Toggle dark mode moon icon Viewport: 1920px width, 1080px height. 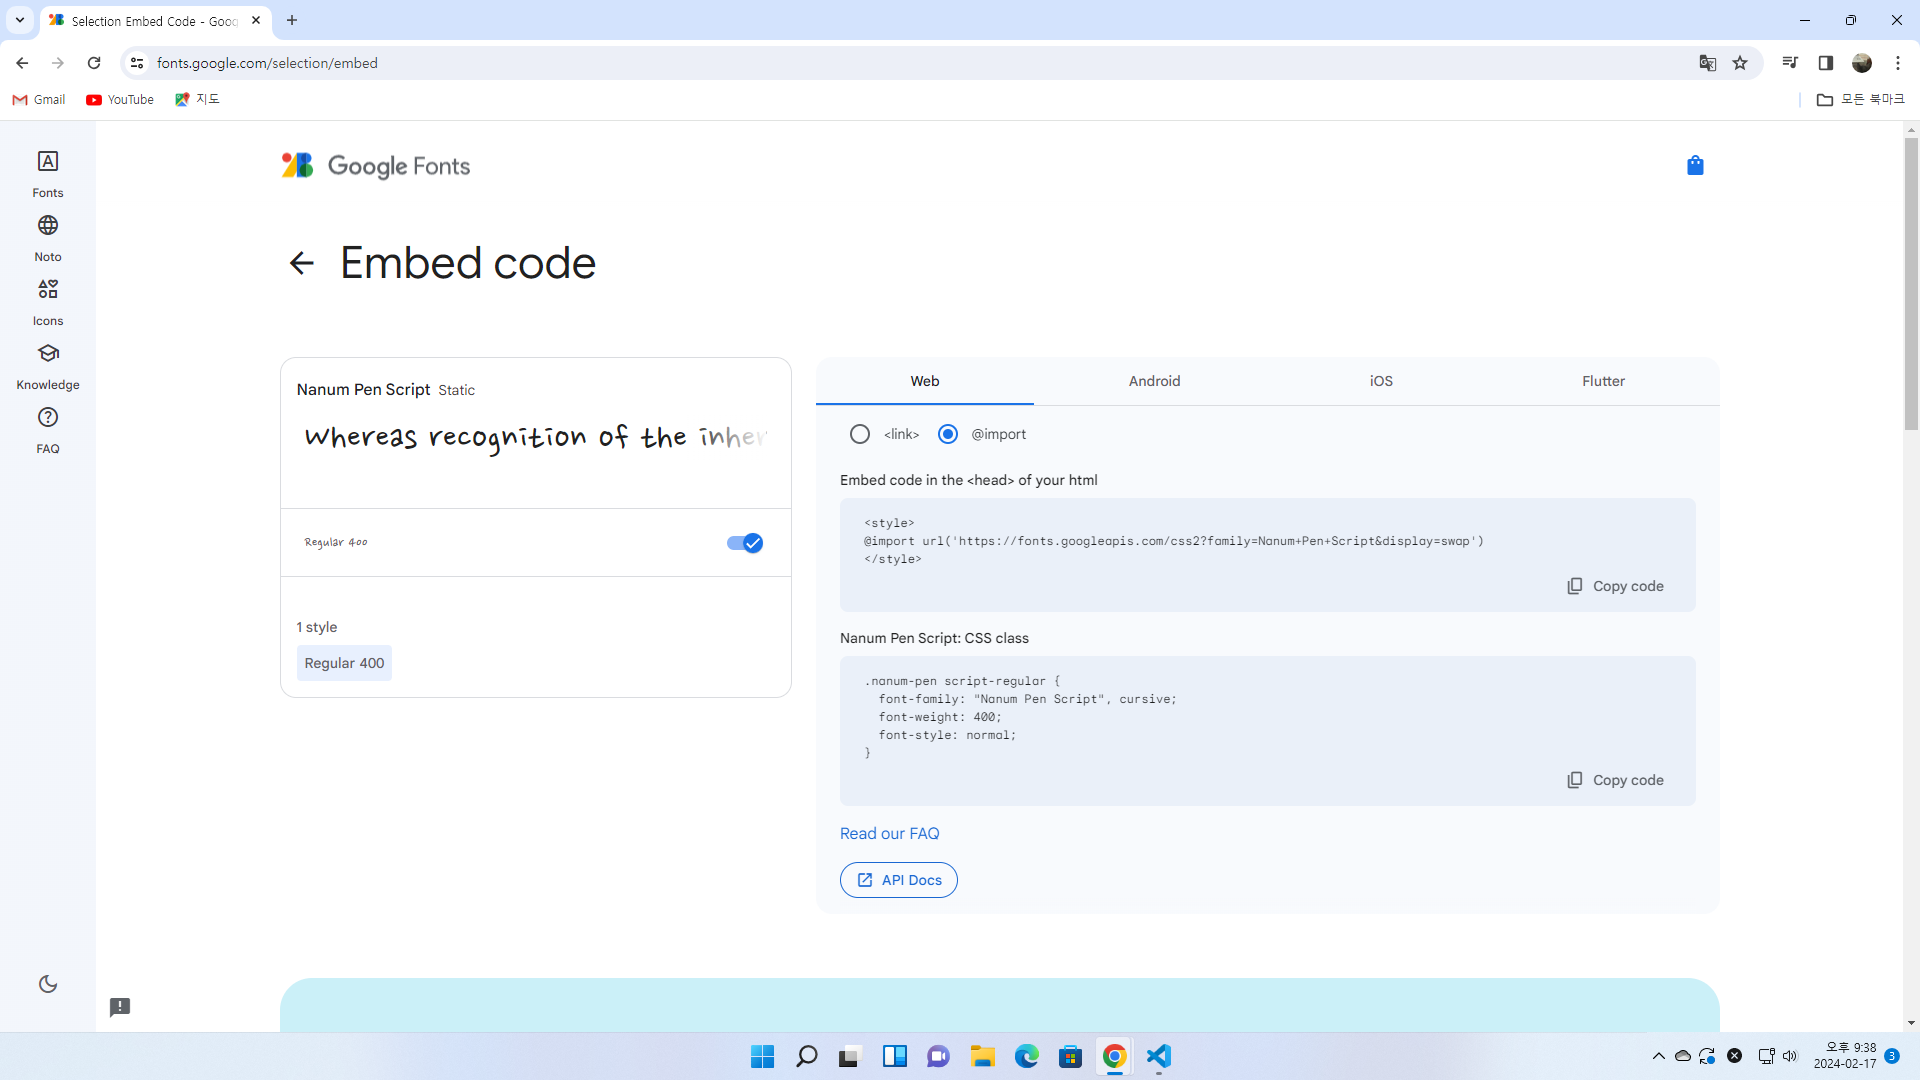48,984
